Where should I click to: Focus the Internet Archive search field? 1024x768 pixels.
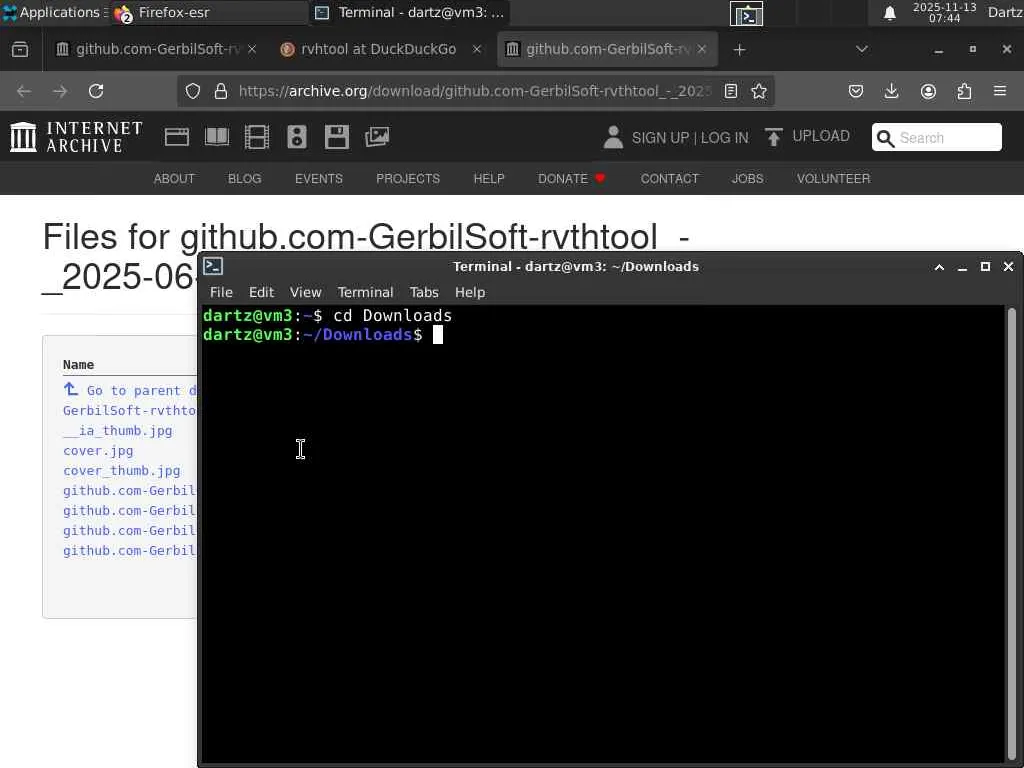tap(936, 137)
